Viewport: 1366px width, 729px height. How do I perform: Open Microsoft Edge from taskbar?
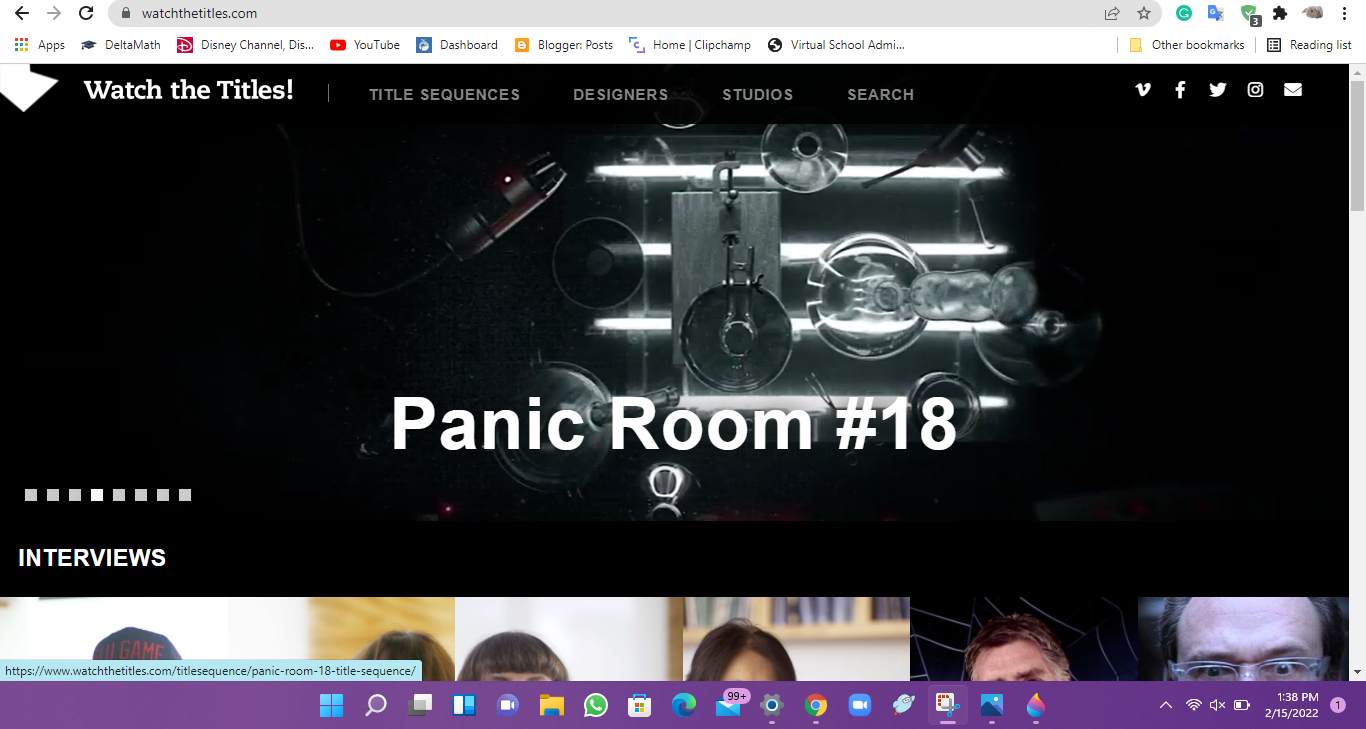click(x=684, y=705)
